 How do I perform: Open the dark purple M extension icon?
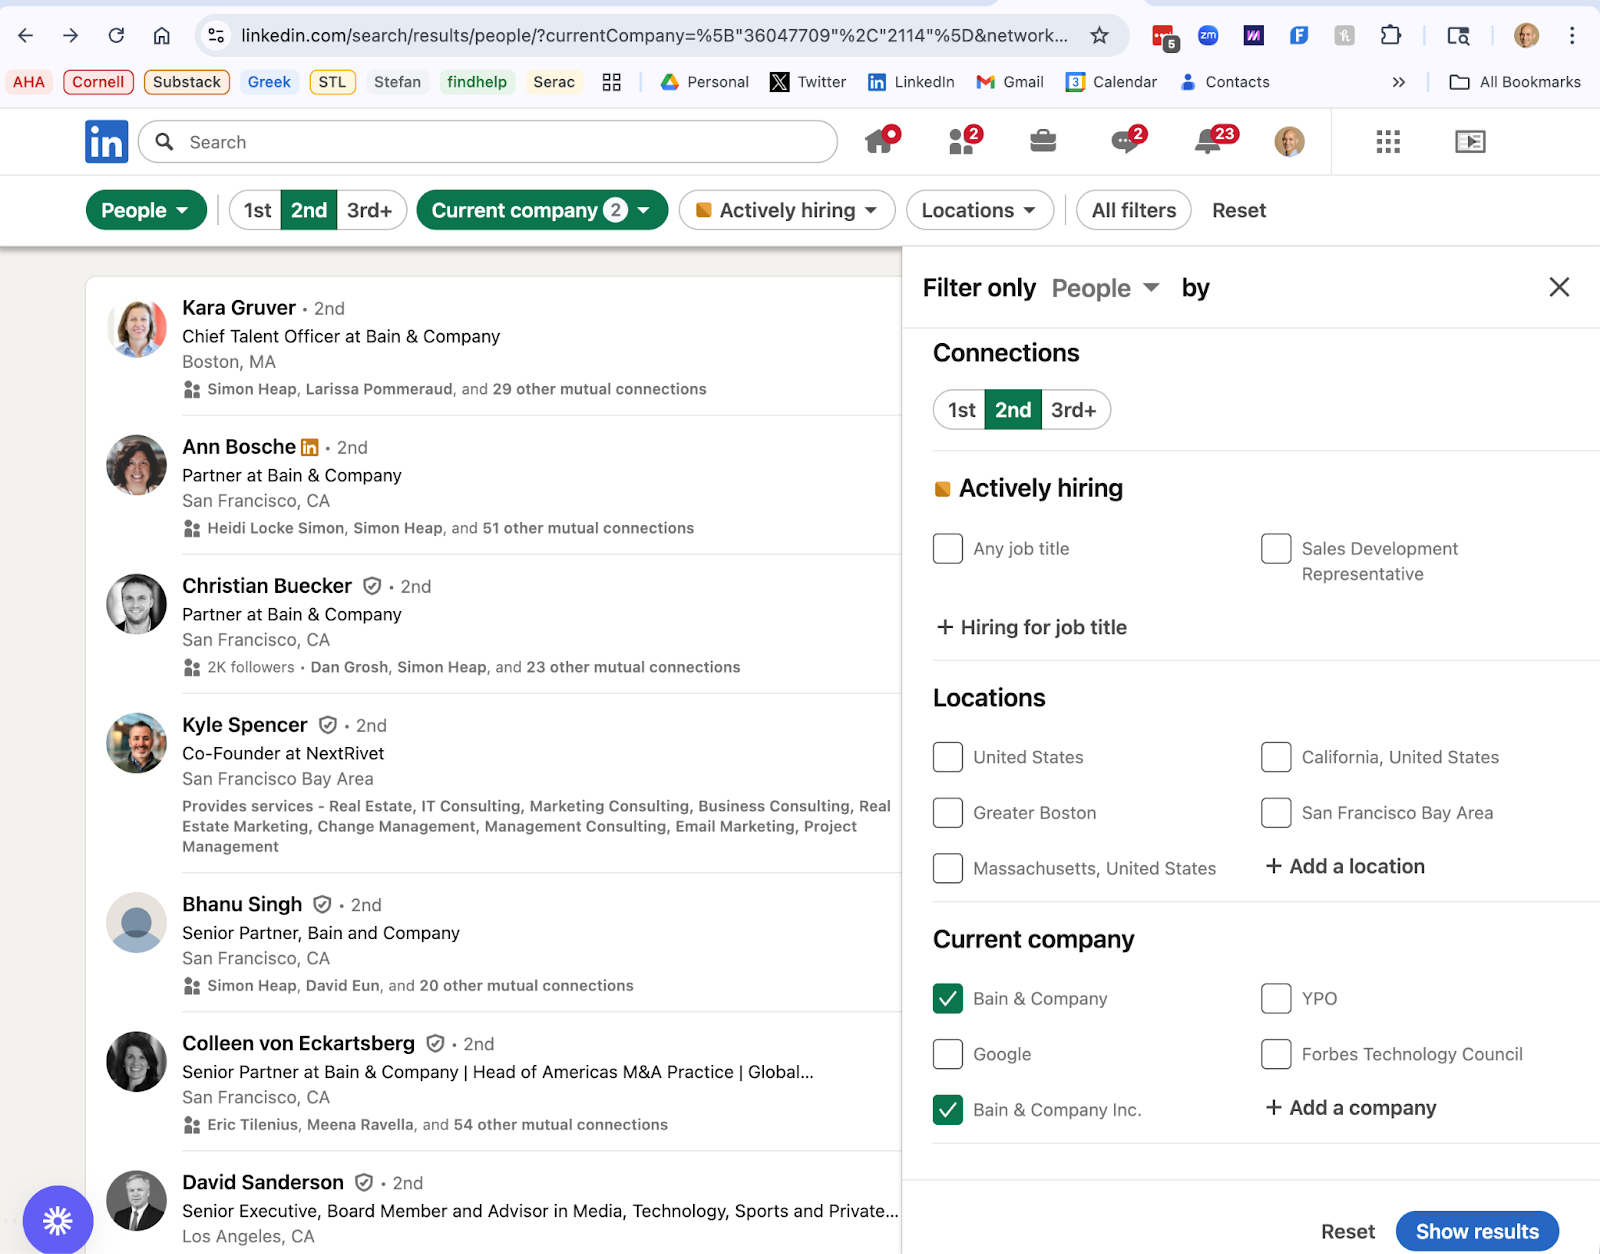(1253, 36)
